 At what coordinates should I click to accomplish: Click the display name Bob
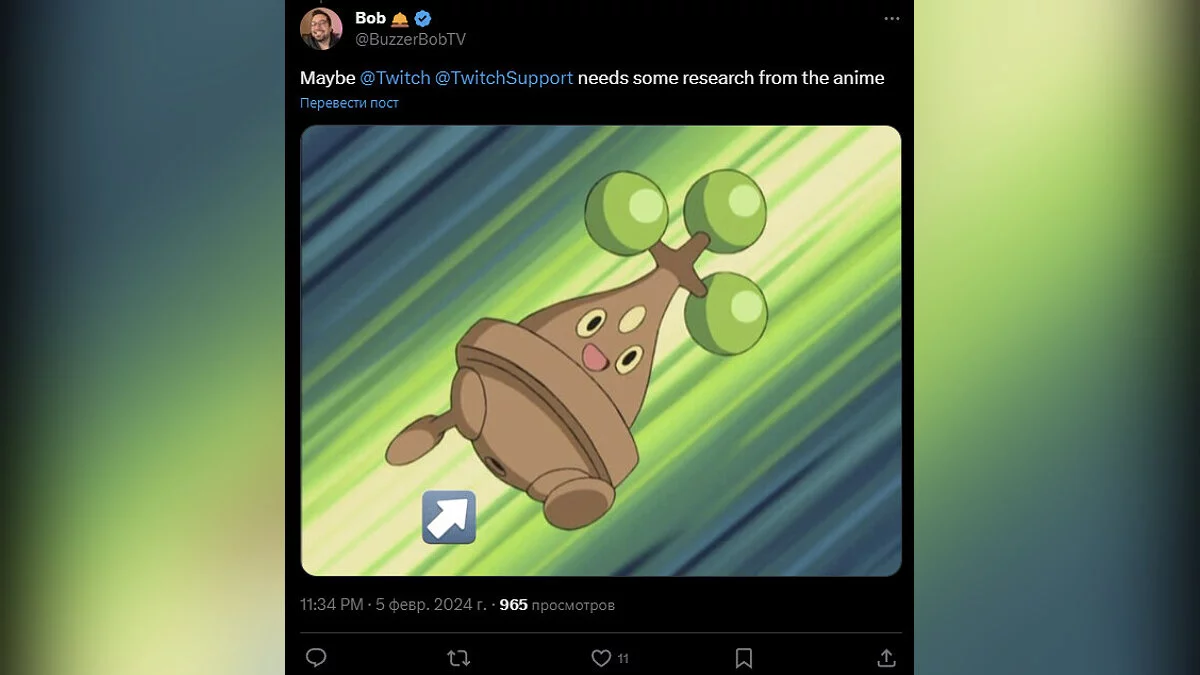pos(370,18)
